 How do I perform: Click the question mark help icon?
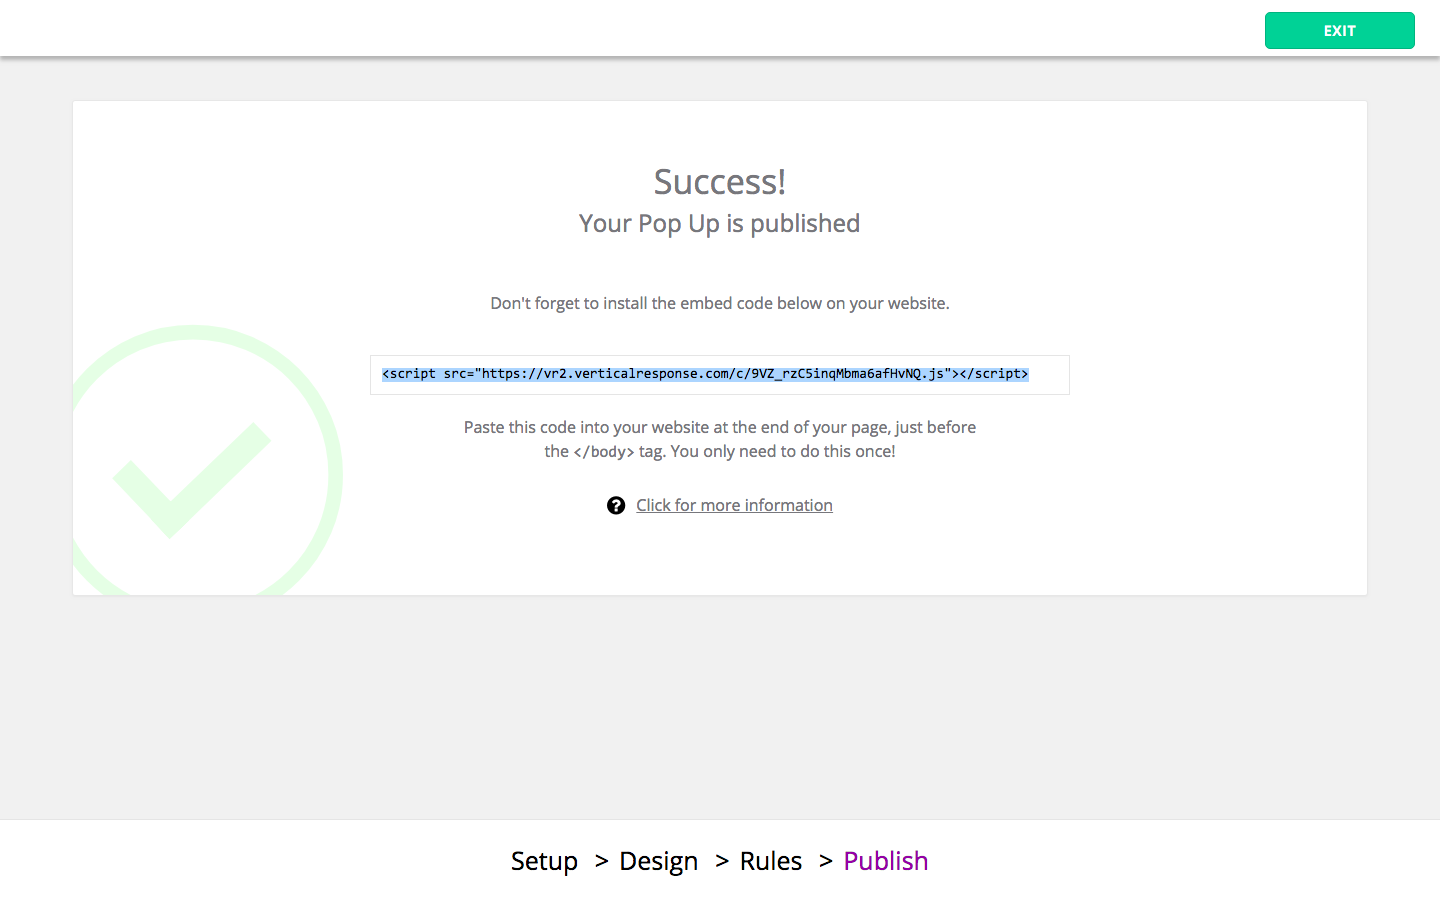click(x=616, y=506)
